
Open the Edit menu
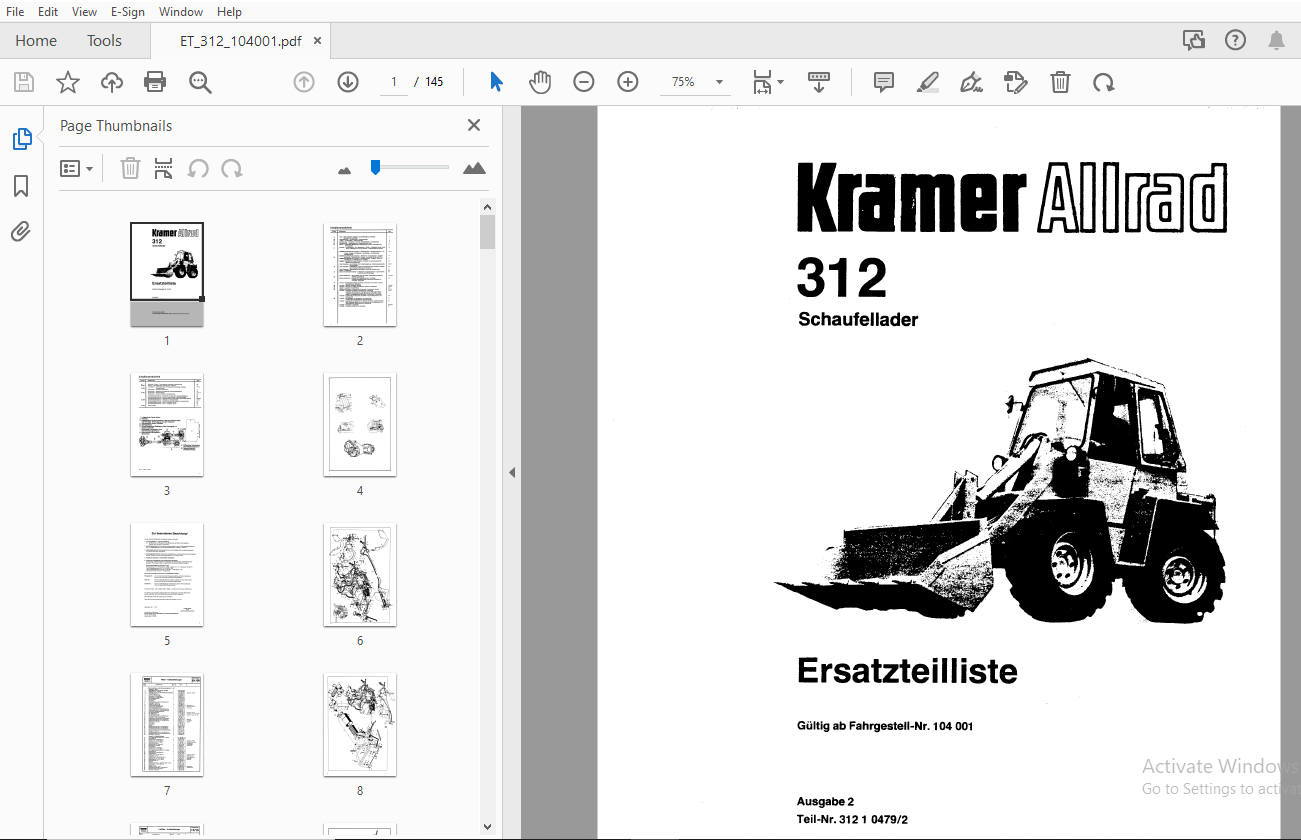48,12
